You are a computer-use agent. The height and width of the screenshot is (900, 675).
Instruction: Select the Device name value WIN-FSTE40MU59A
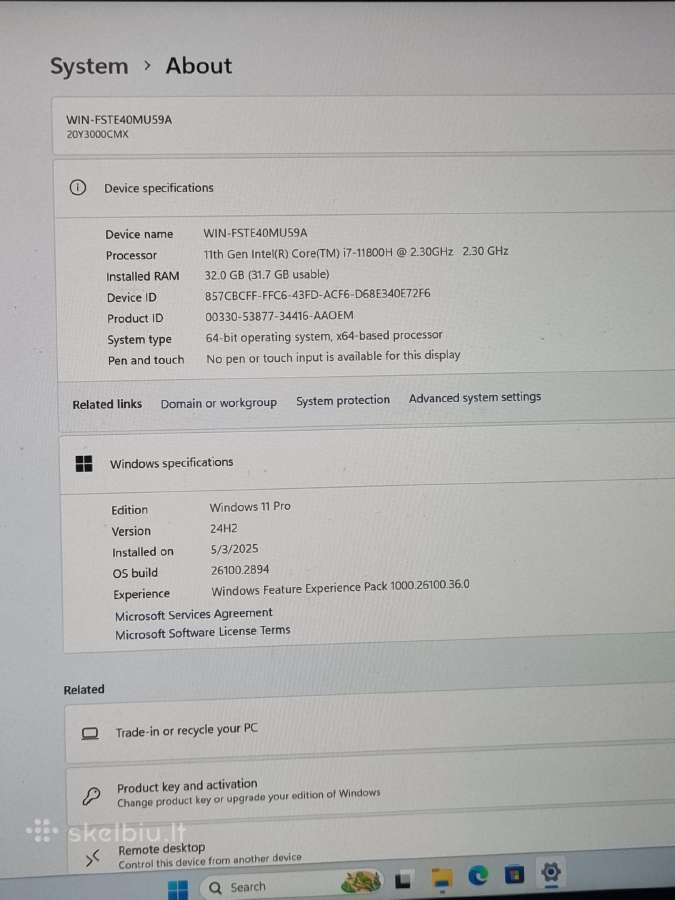(x=255, y=232)
